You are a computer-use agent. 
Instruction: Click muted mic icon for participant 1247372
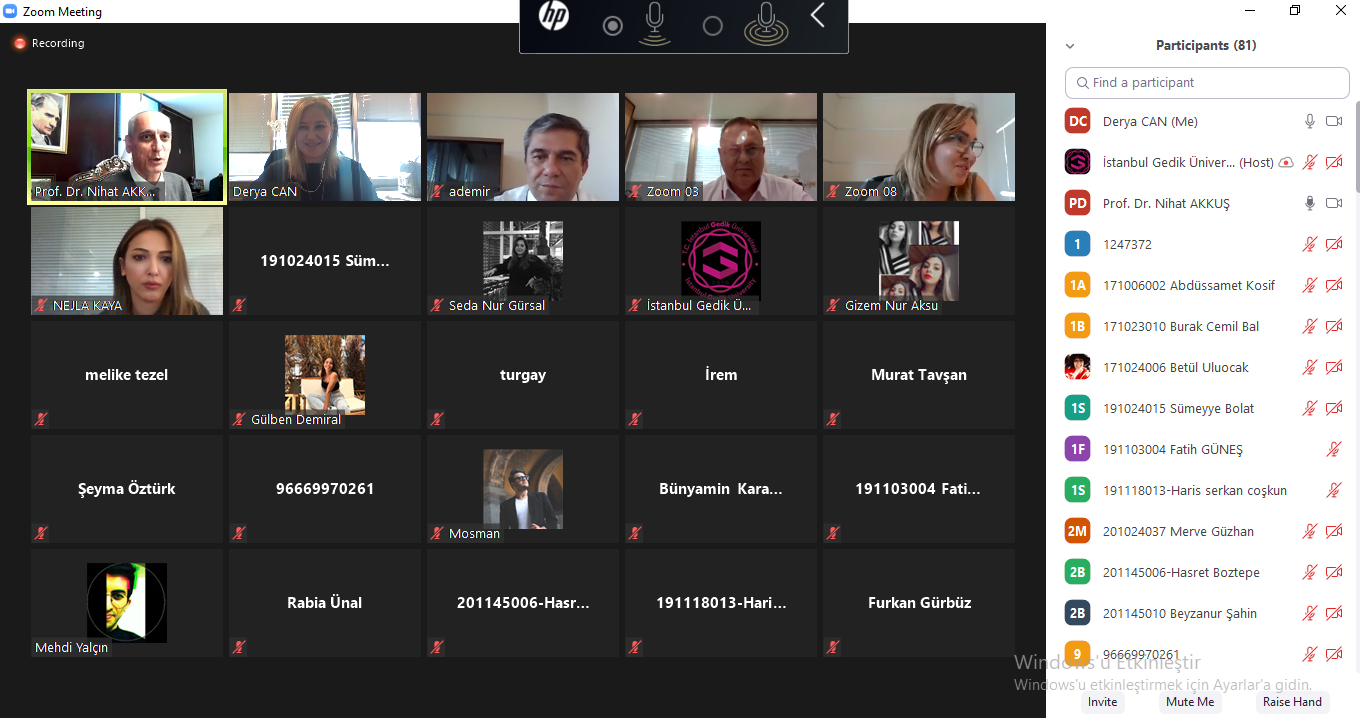[x=1310, y=244]
